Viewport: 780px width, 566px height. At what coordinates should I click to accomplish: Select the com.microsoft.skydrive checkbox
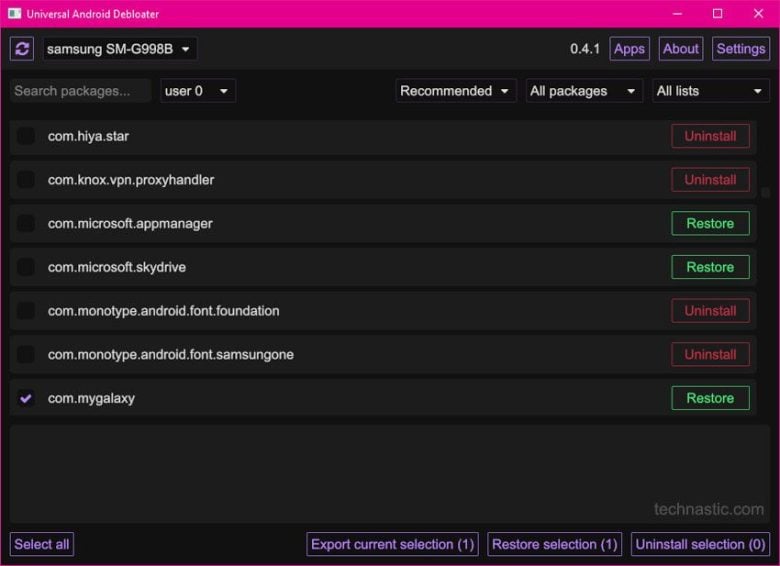tap(26, 267)
